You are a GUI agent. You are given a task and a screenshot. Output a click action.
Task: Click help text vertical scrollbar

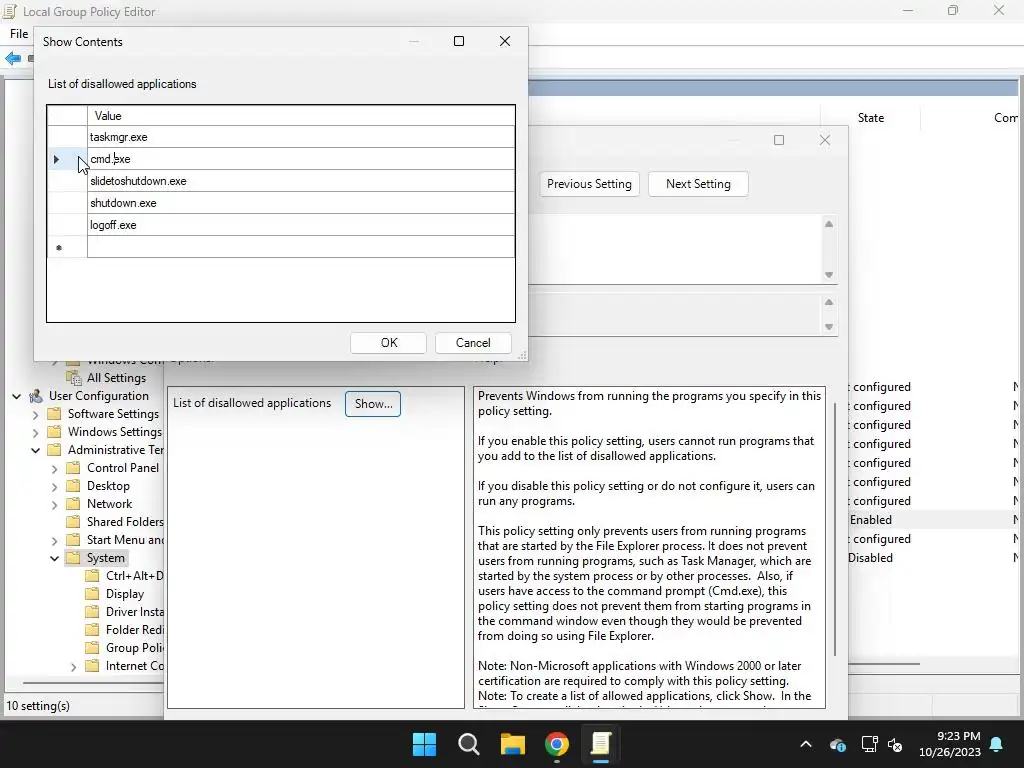(x=835, y=529)
